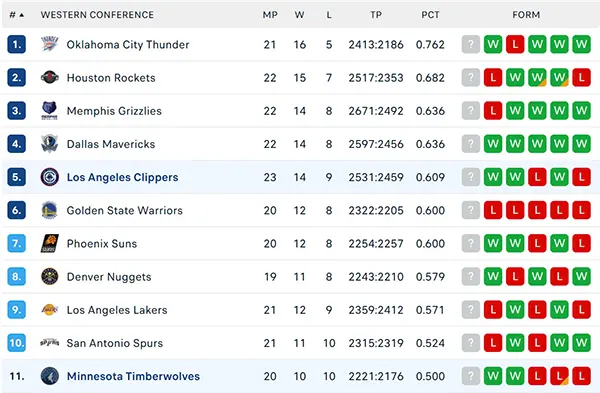Viewport: 600px width, 393px height.
Task: Click the Los Angeles Lakers logo
Action: (x=50, y=310)
